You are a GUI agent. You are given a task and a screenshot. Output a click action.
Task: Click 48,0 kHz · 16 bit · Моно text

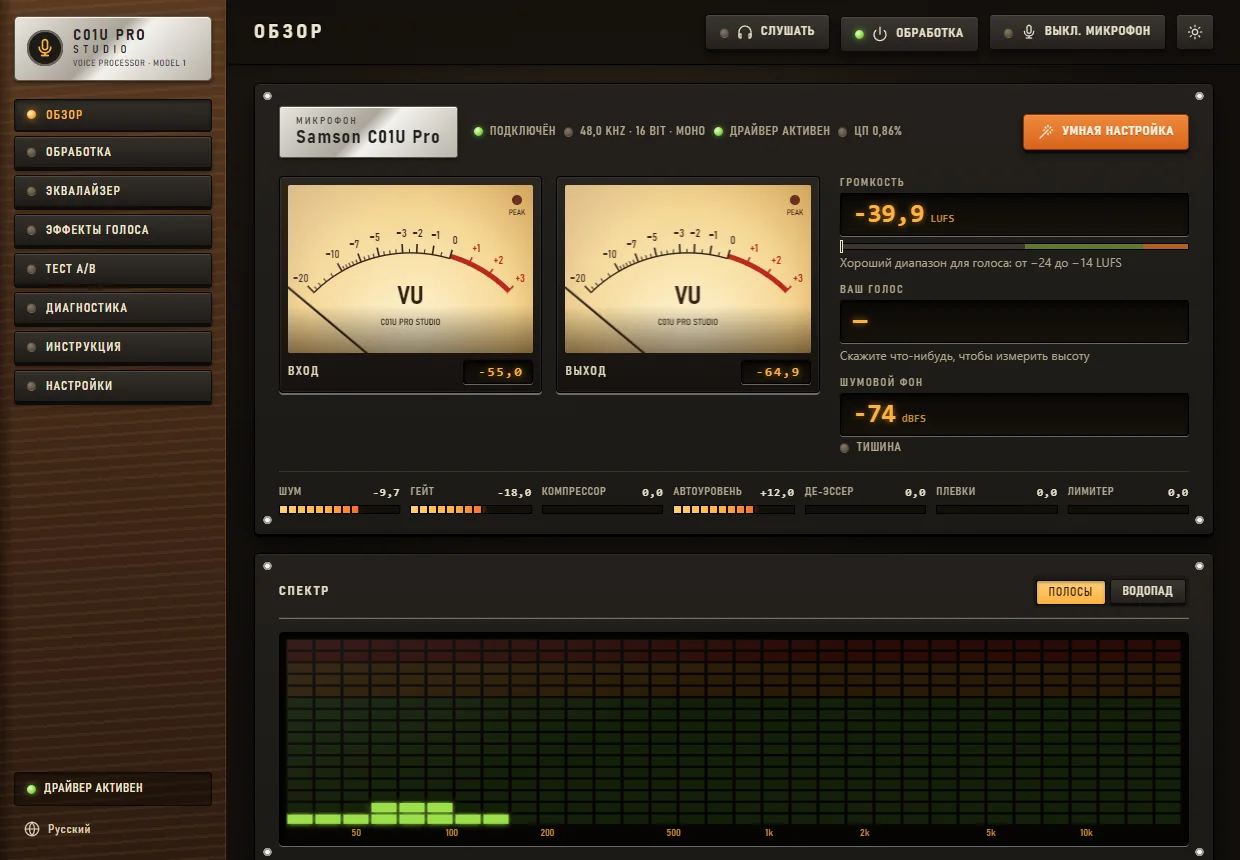pos(642,131)
